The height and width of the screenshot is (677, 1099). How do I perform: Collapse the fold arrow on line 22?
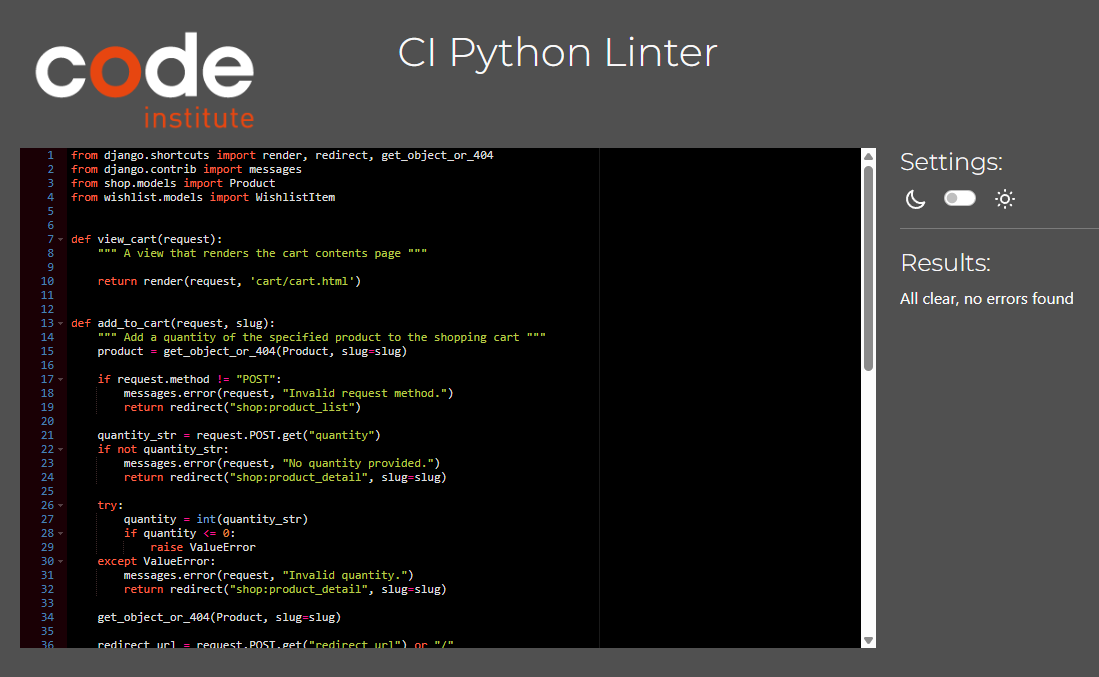click(61, 450)
